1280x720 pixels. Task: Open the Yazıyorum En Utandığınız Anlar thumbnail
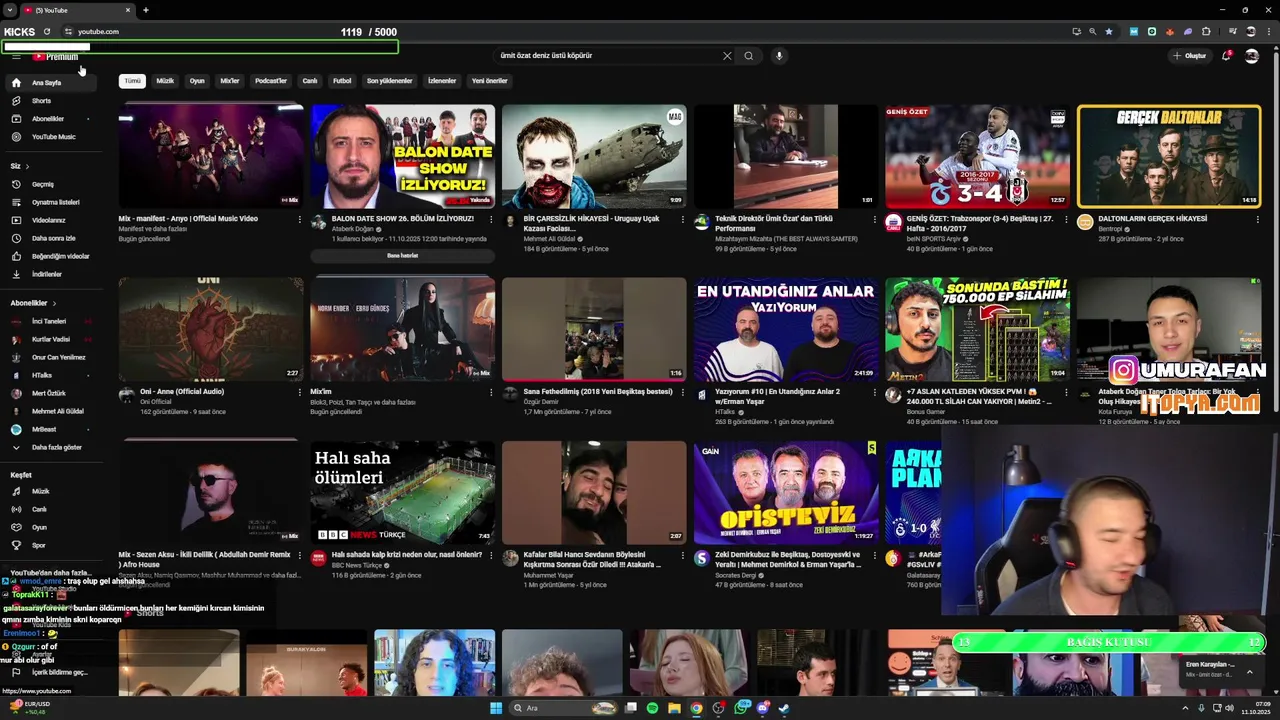click(x=785, y=330)
